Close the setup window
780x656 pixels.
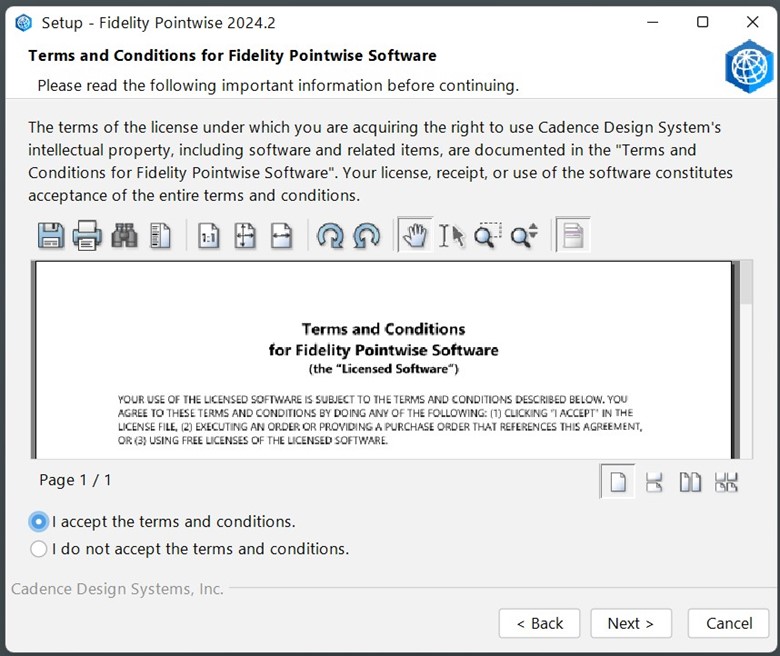(753, 22)
